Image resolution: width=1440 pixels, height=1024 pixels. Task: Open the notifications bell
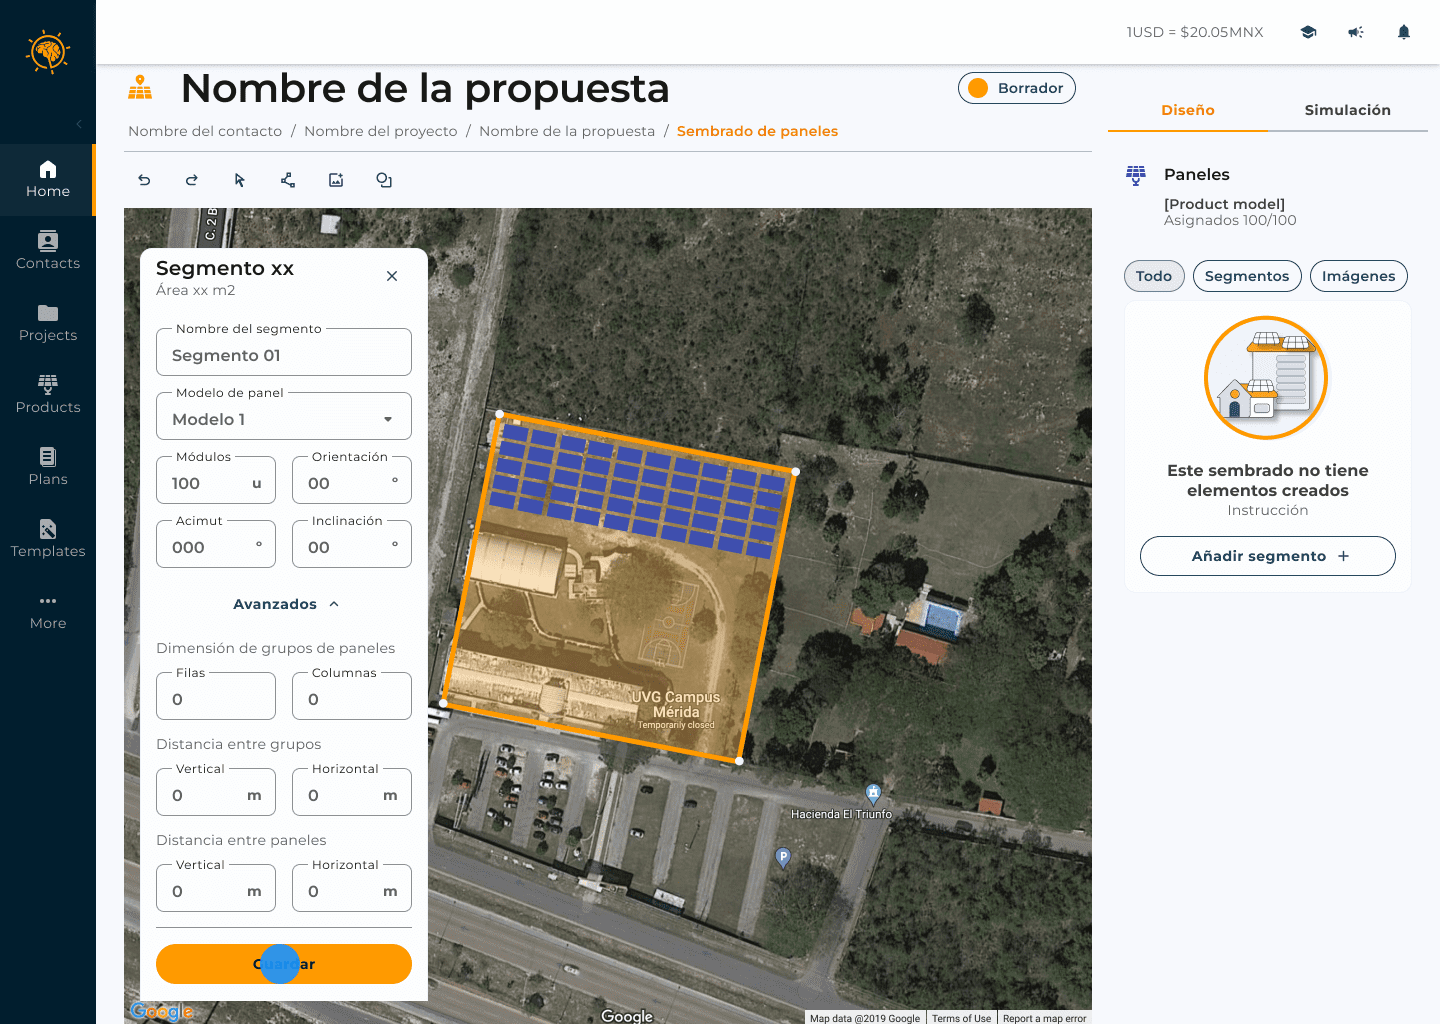(1404, 32)
